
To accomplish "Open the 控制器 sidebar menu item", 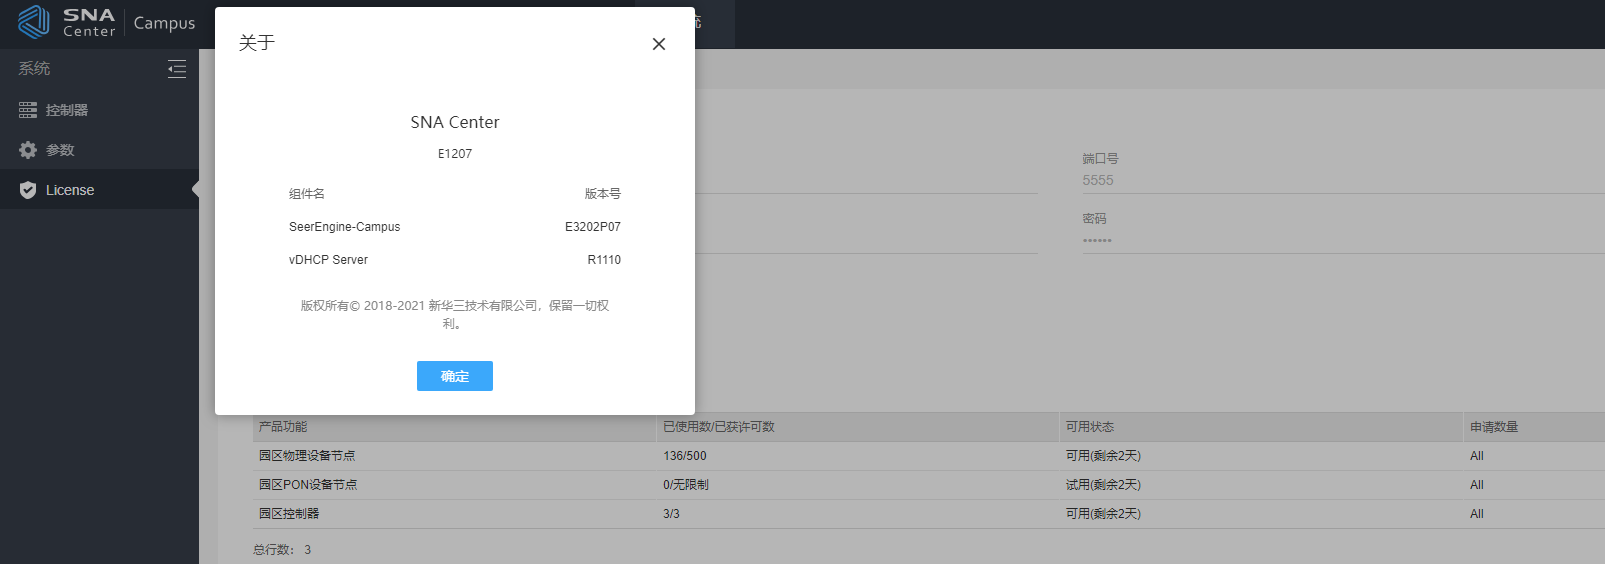I will [x=99, y=110].
